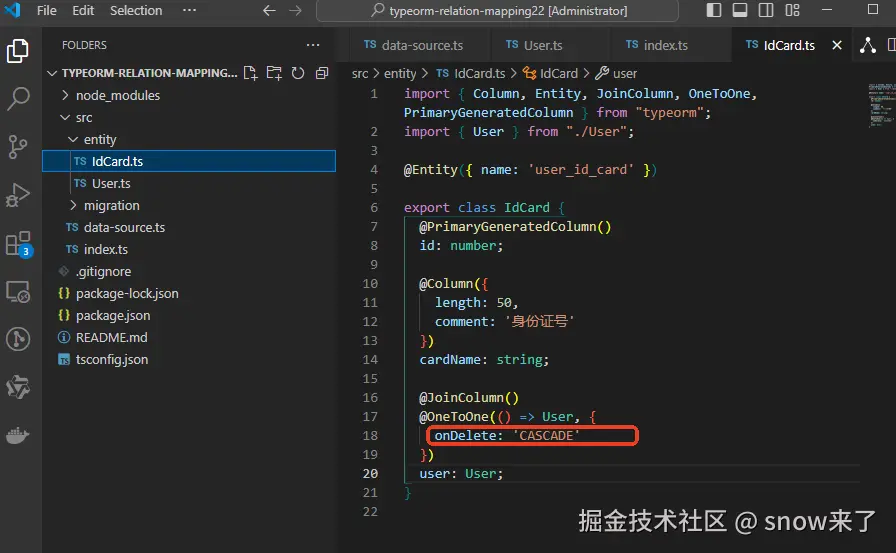The image size is (896, 553).
Task: Open the Extensions view with badge 3
Action: [x=18, y=244]
